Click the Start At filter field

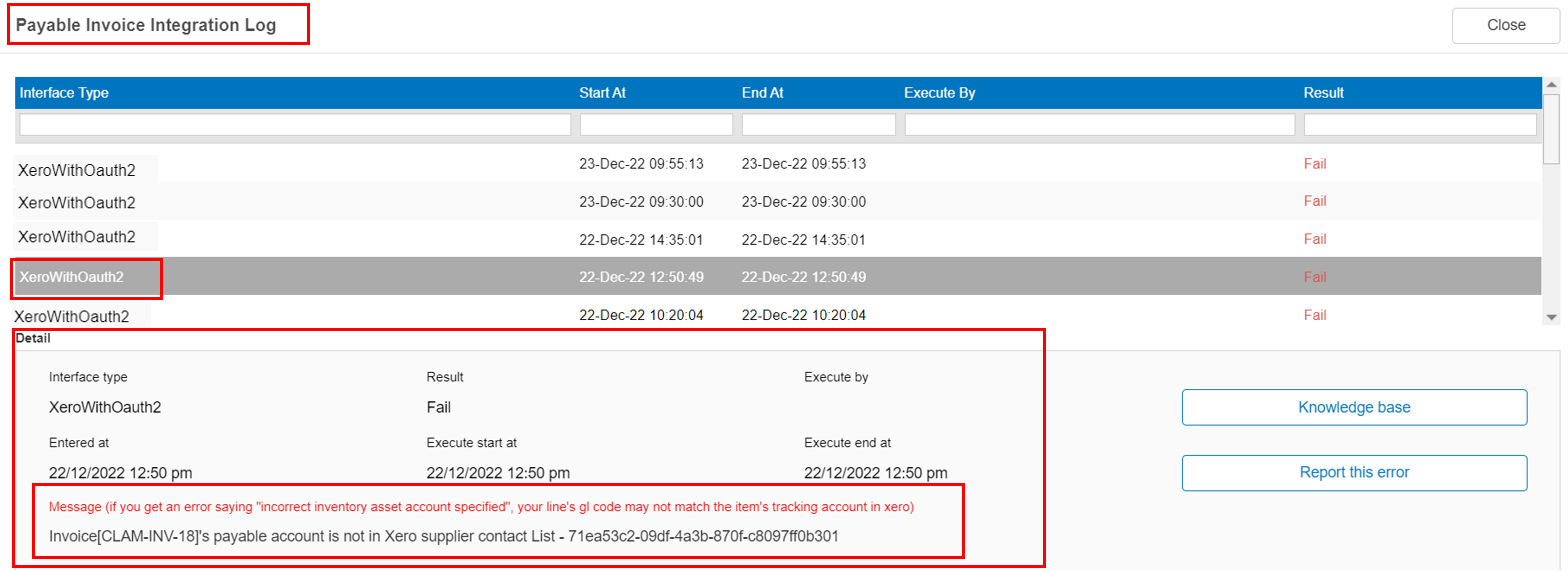click(x=656, y=124)
